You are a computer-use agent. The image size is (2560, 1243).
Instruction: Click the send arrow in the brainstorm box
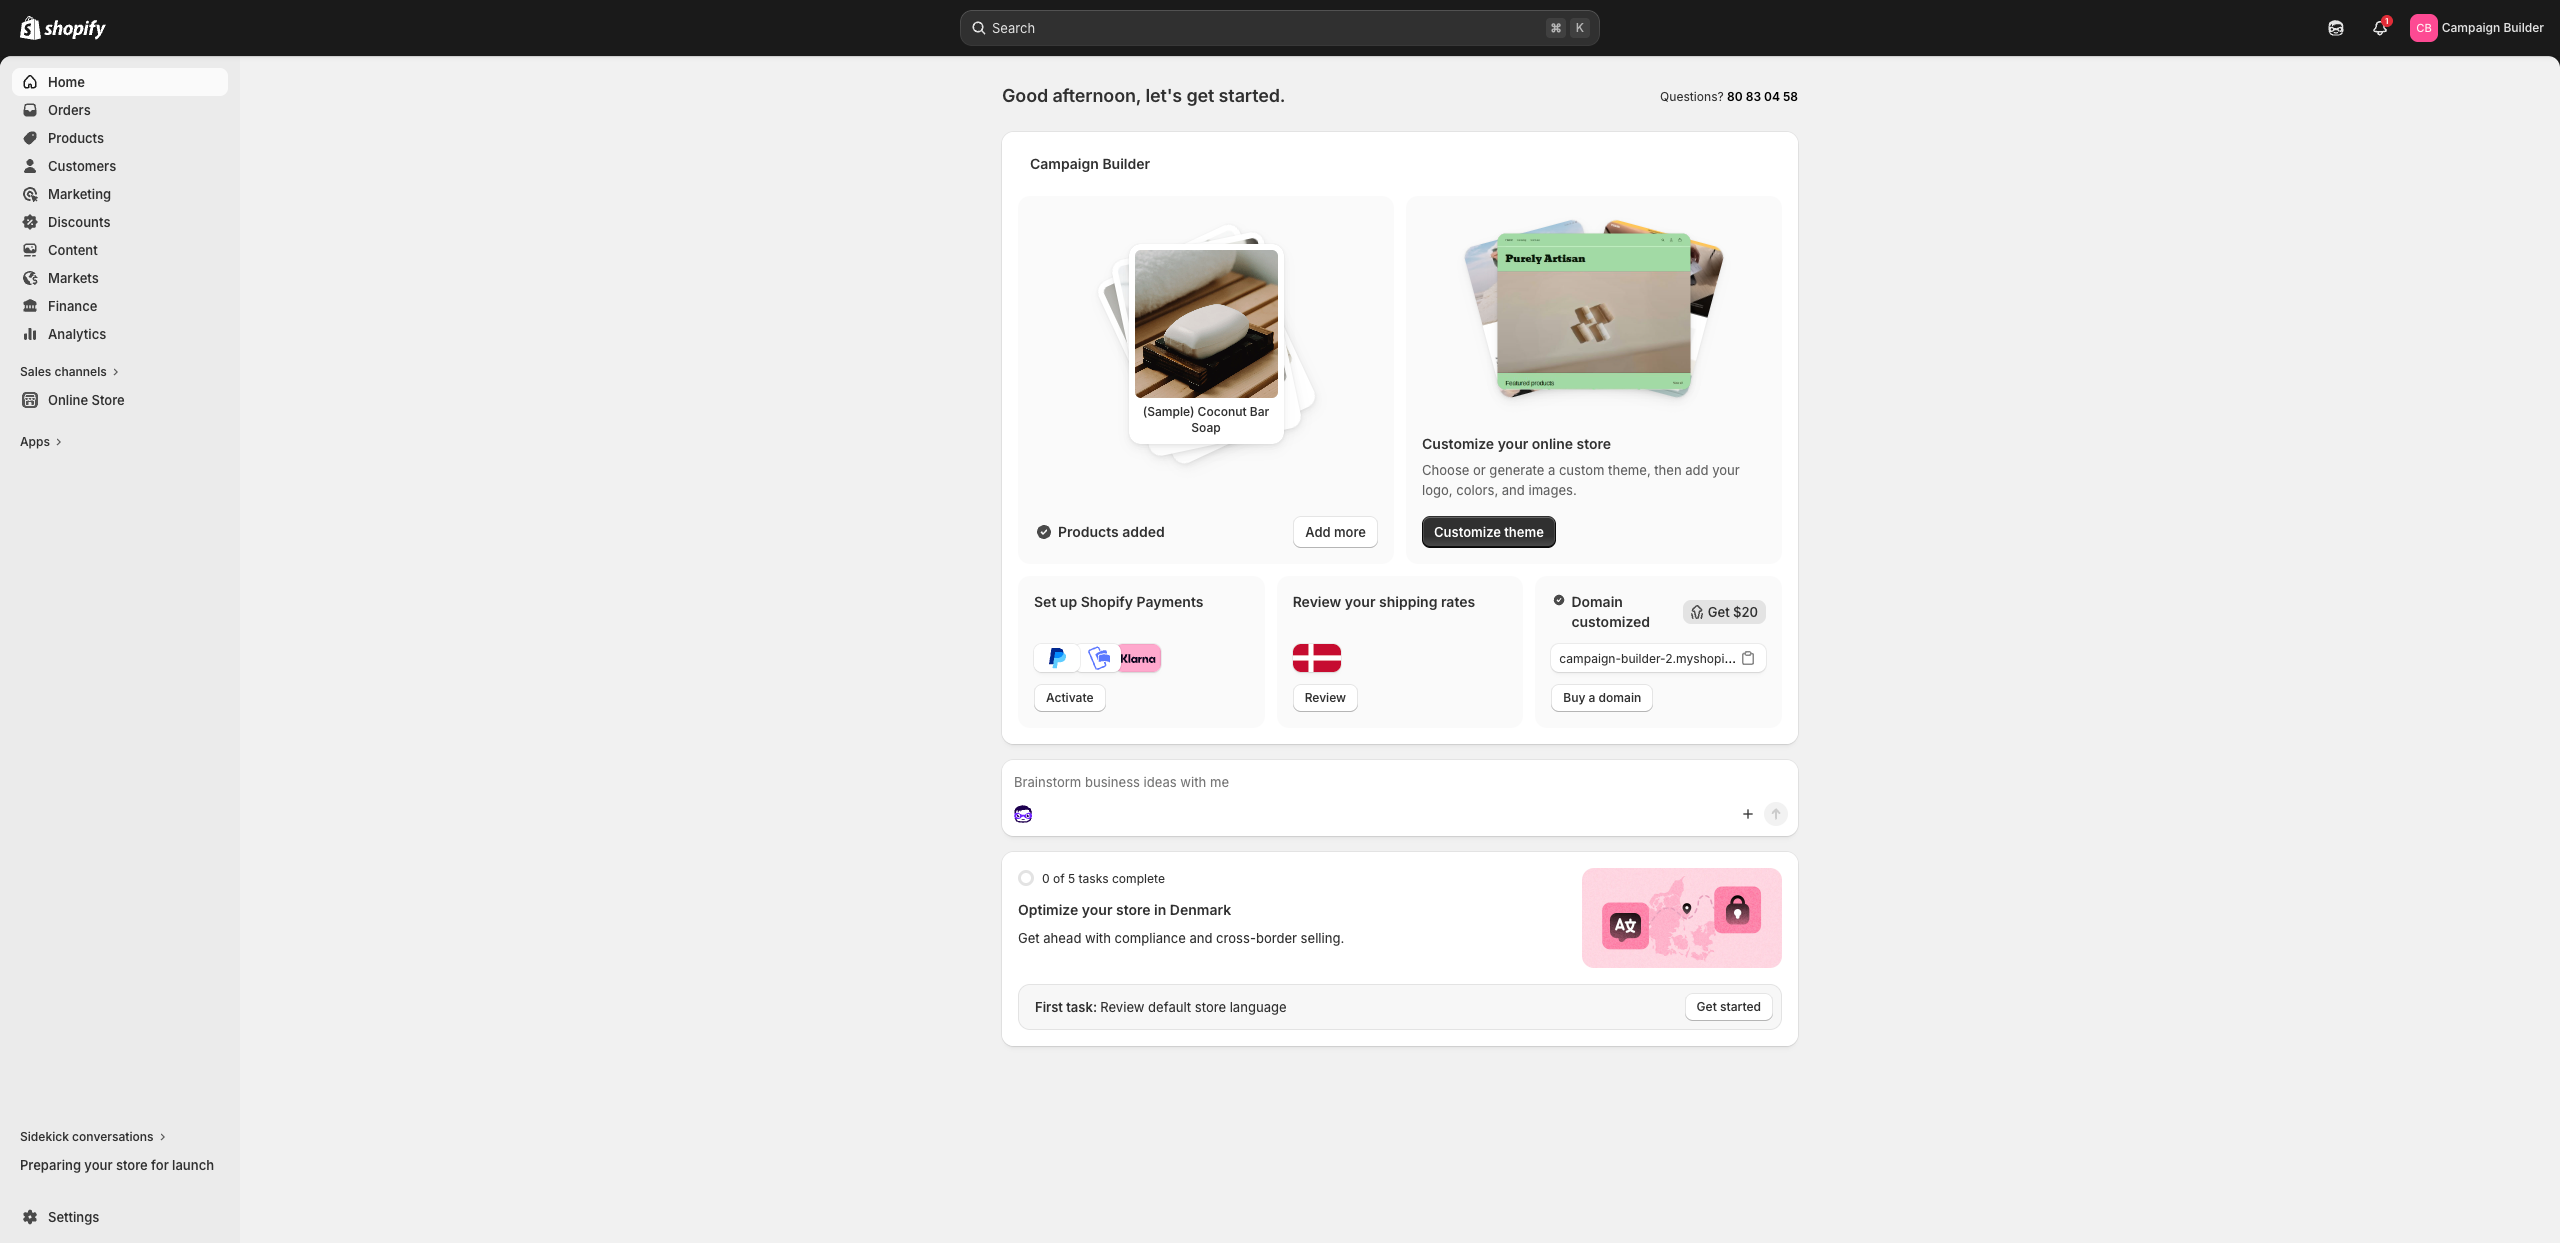coord(1775,814)
